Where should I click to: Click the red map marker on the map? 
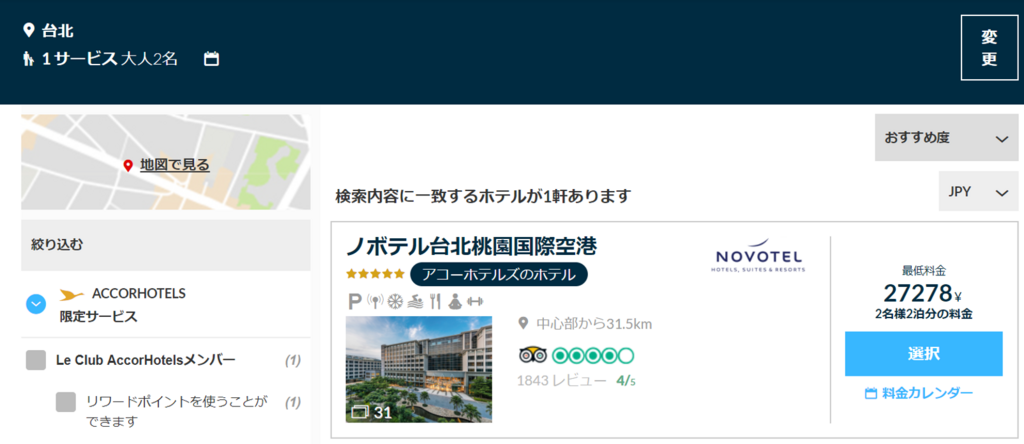[x=128, y=166]
